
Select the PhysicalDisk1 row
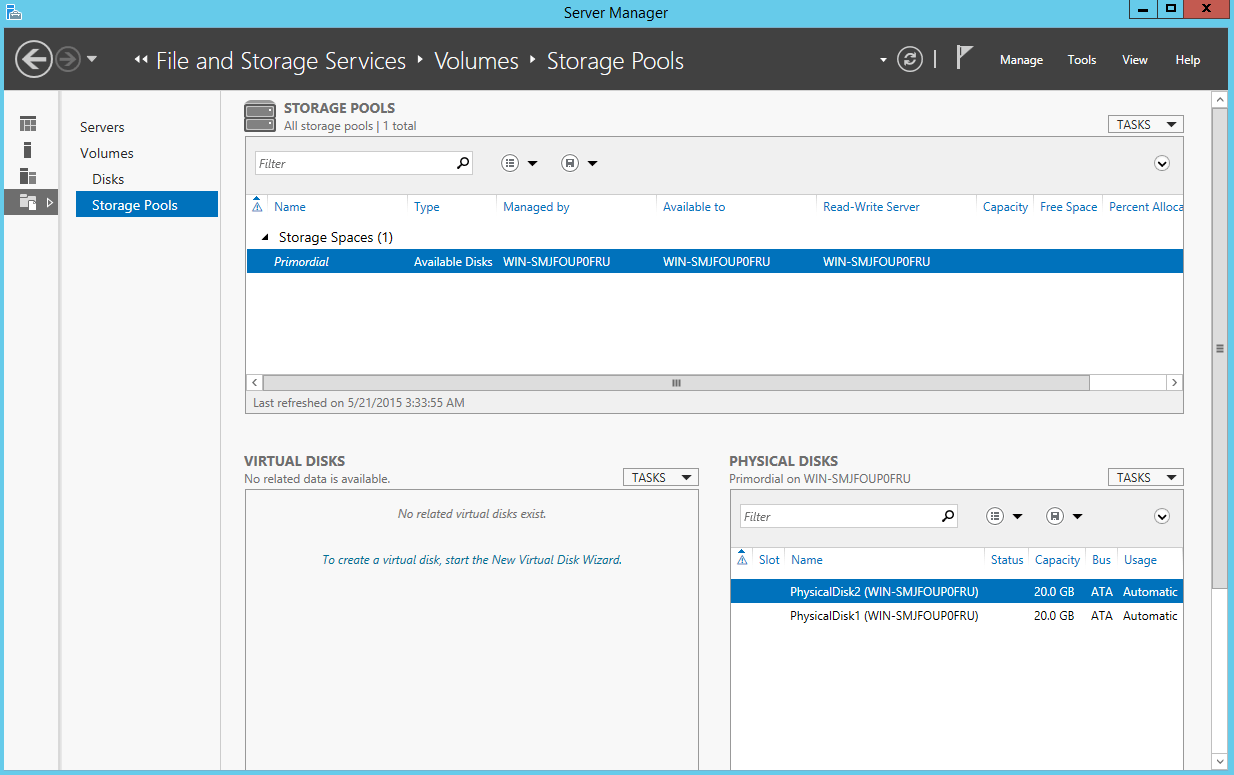(956, 616)
